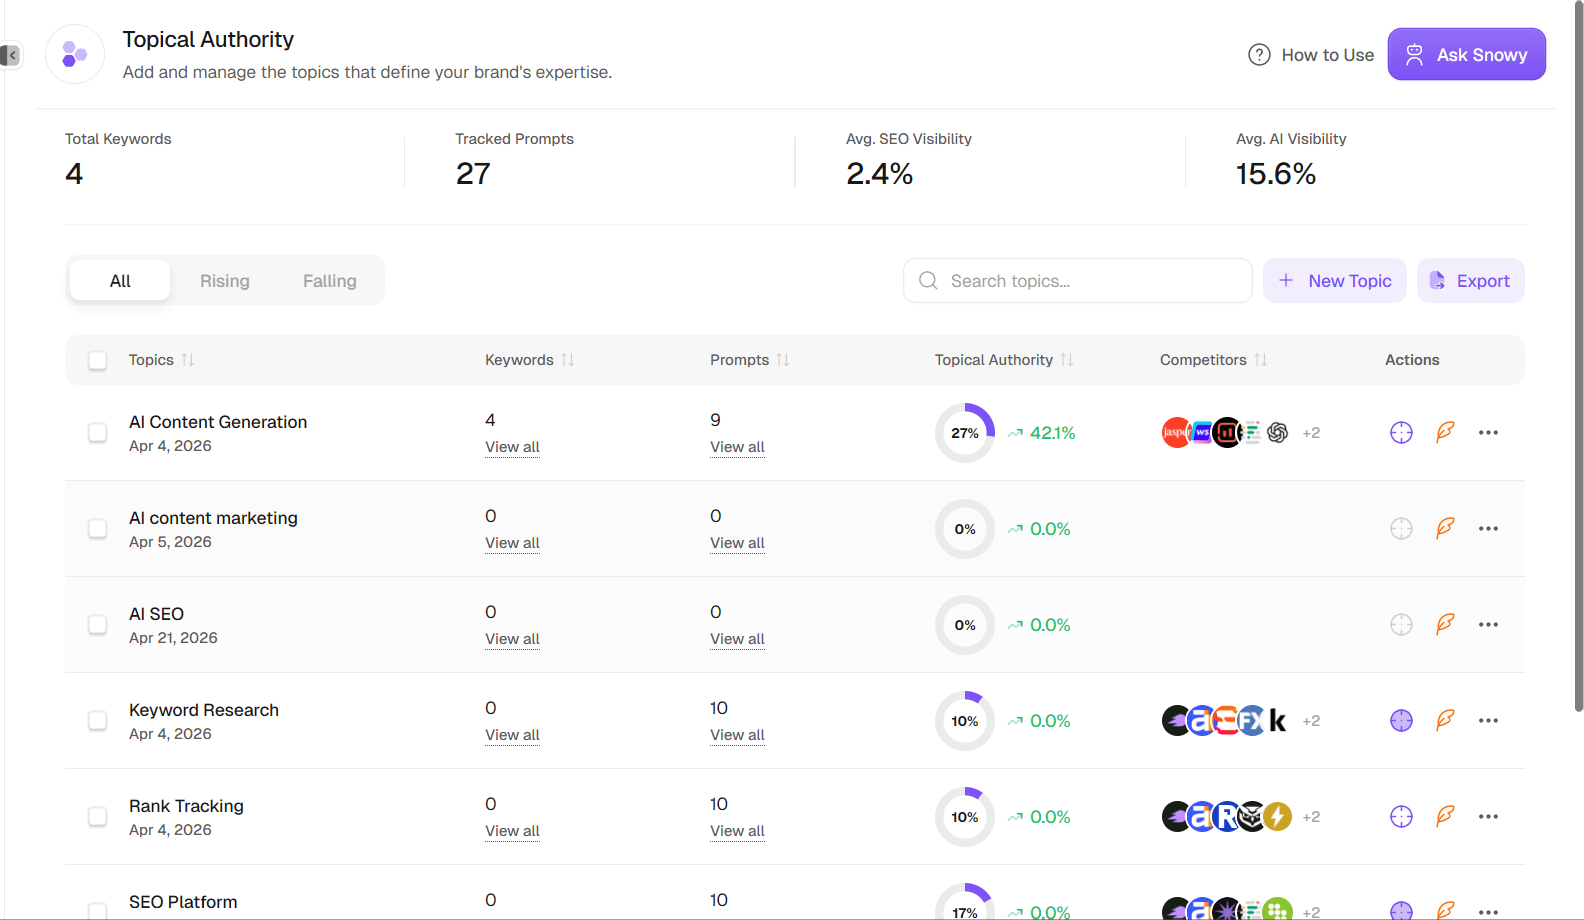
Task: Check the Keyword Research row checkbox
Action: [x=97, y=720]
